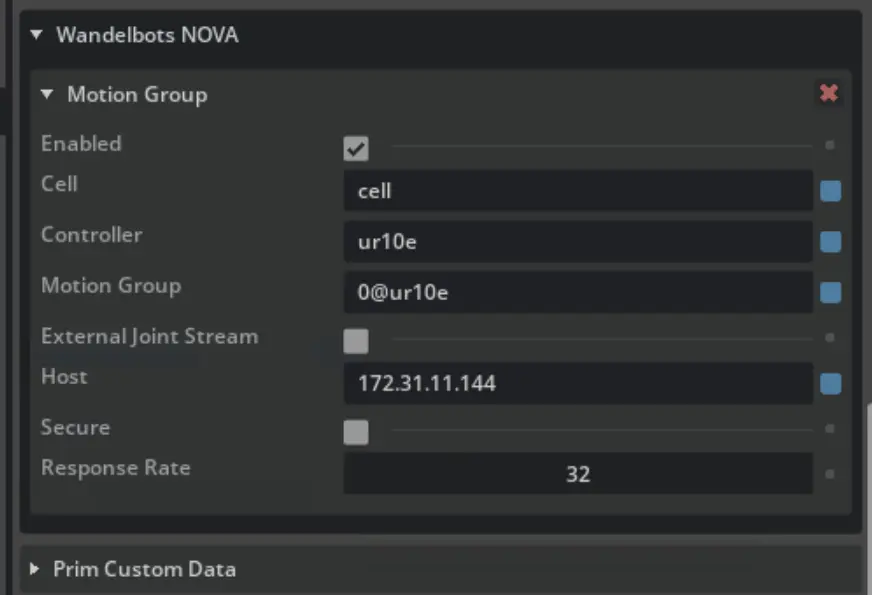Image resolution: width=872 pixels, height=595 pixels.
Task: Collapse the Motion Group section
Action: point(46,94)
